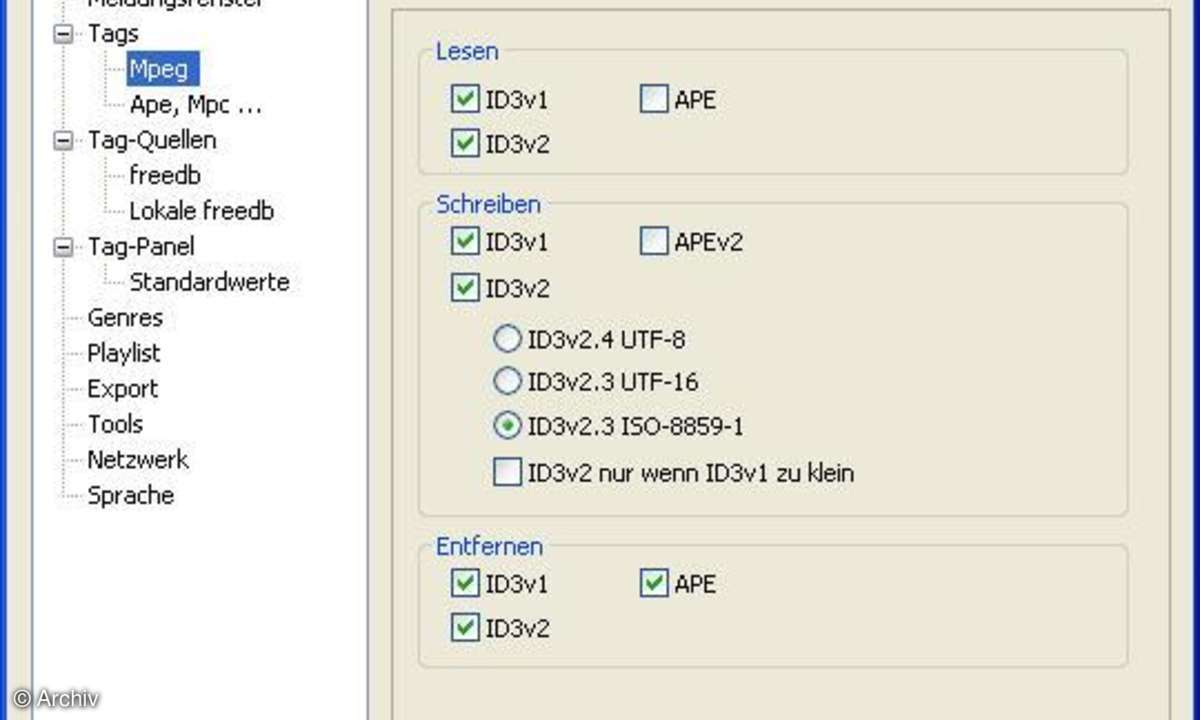Open the Sprache settings
The image size is (1200, 720).
(x=130, y=495)
